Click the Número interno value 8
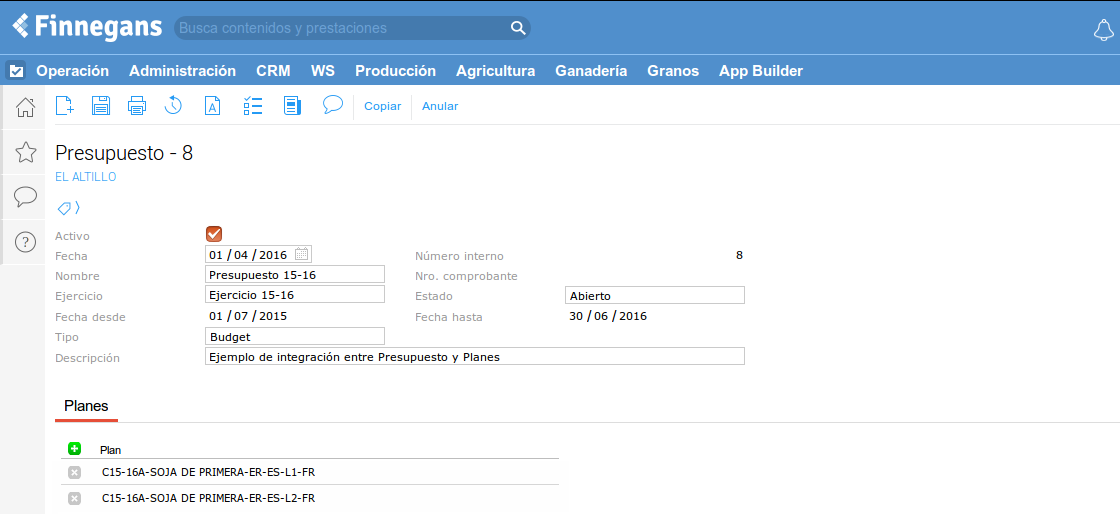The image size is (1120, 514). (739, 255)
